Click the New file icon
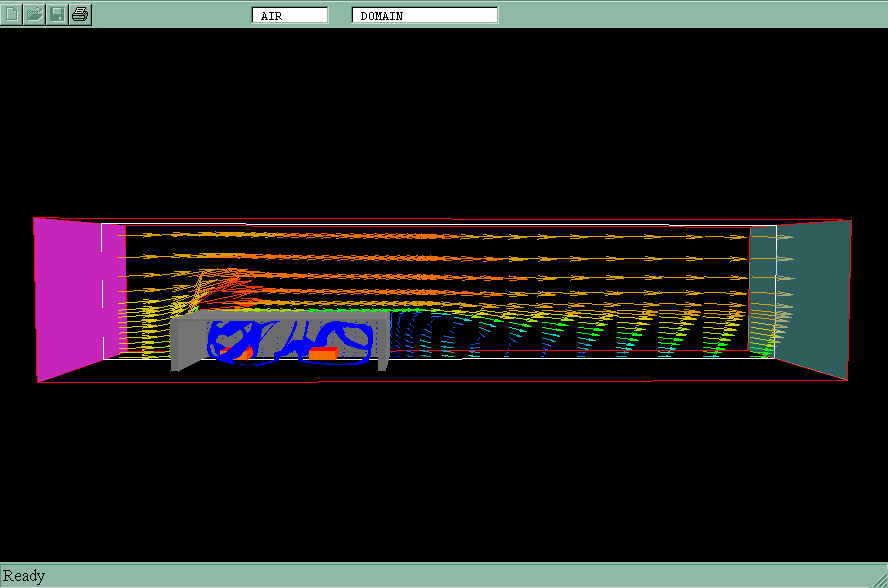 11,14
